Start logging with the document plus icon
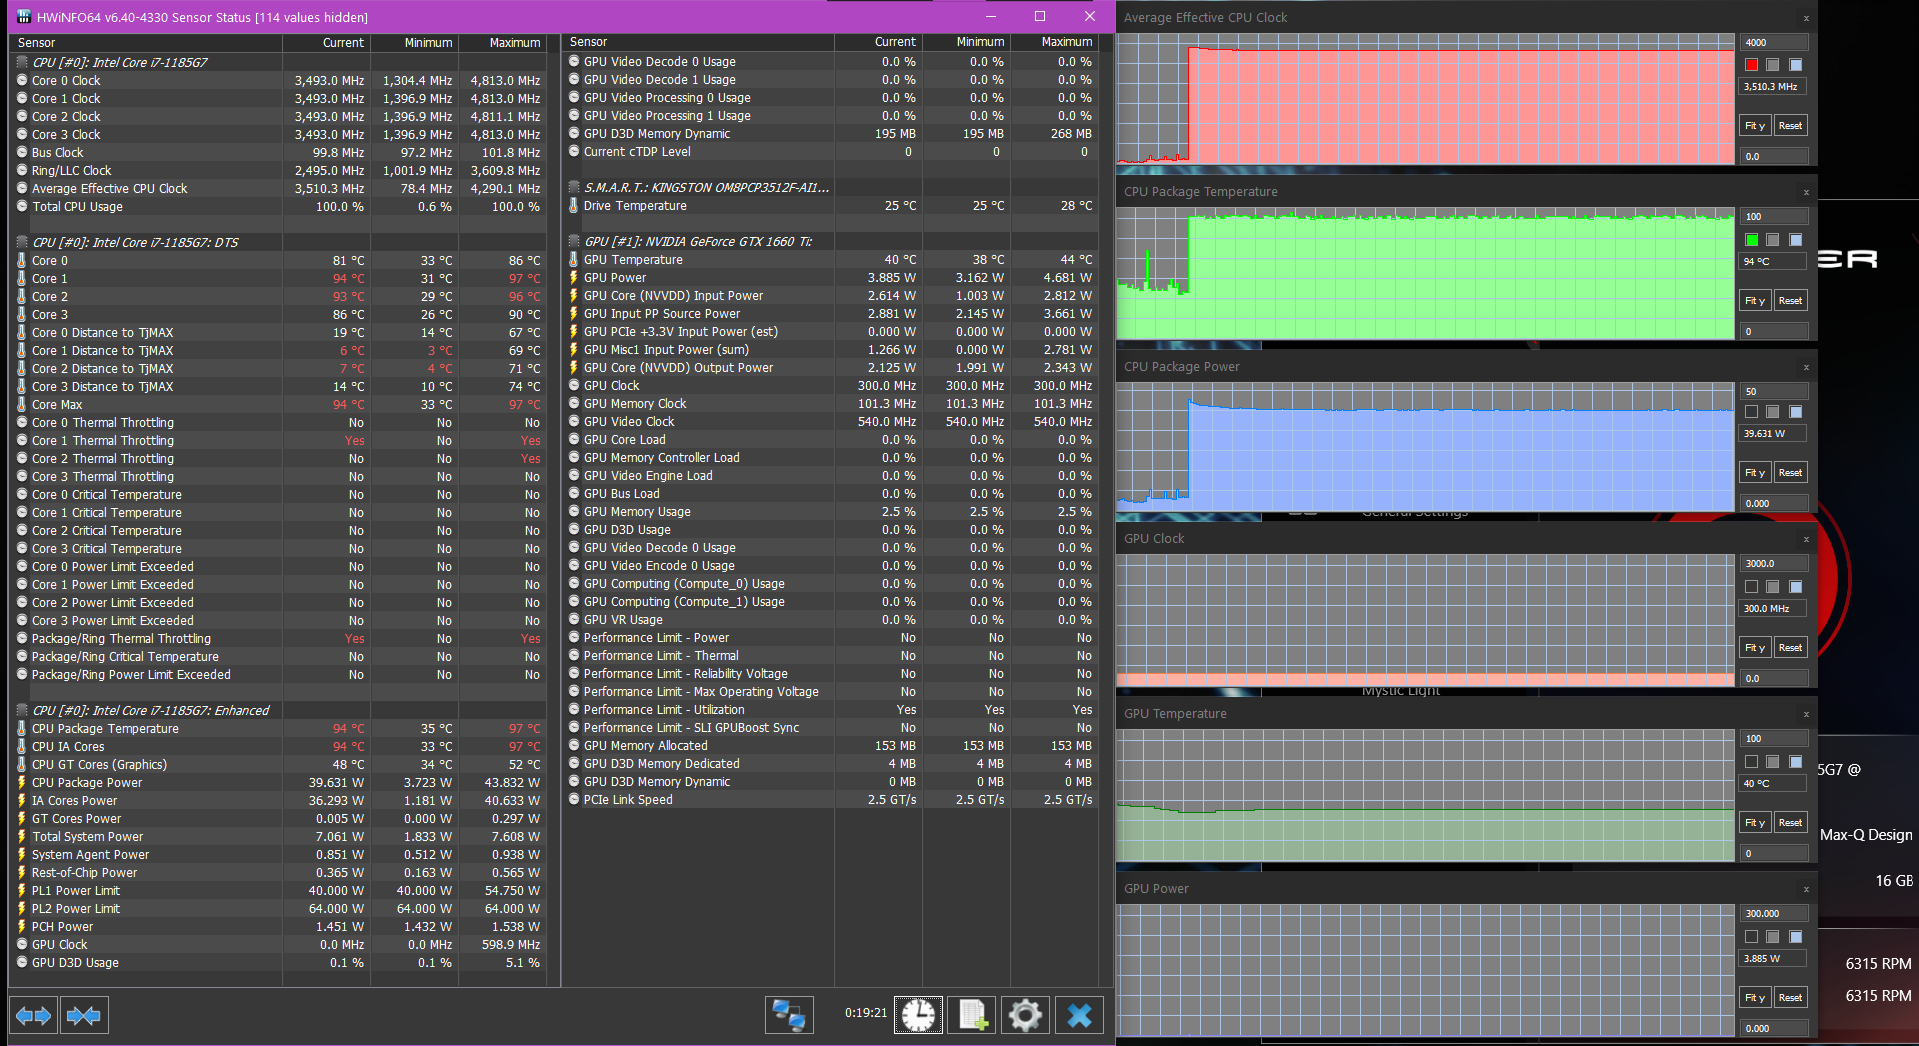The height and width of the screenshot is (1046, 1919). (x=972, y=1016)
